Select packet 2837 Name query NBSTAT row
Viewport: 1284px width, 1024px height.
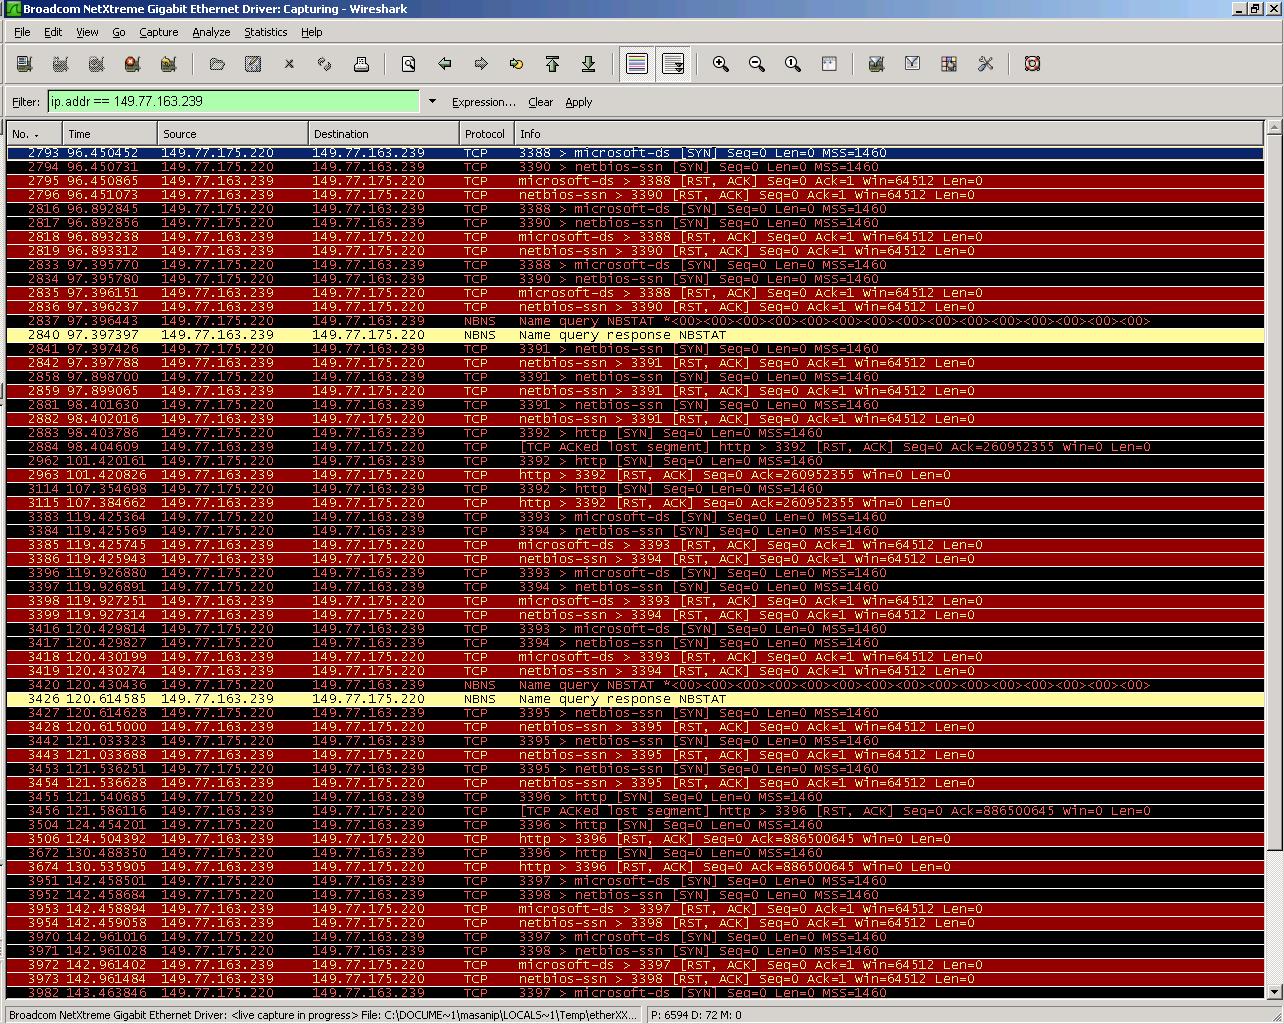pyautogui.click(x=635, y=321)
